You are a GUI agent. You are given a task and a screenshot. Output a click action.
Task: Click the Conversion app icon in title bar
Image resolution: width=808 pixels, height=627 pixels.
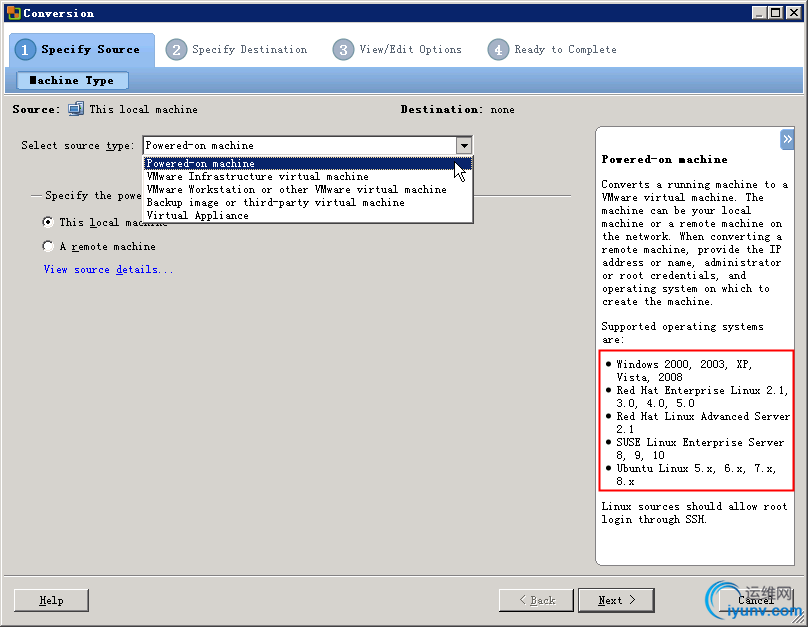click(x=13, y=13)
